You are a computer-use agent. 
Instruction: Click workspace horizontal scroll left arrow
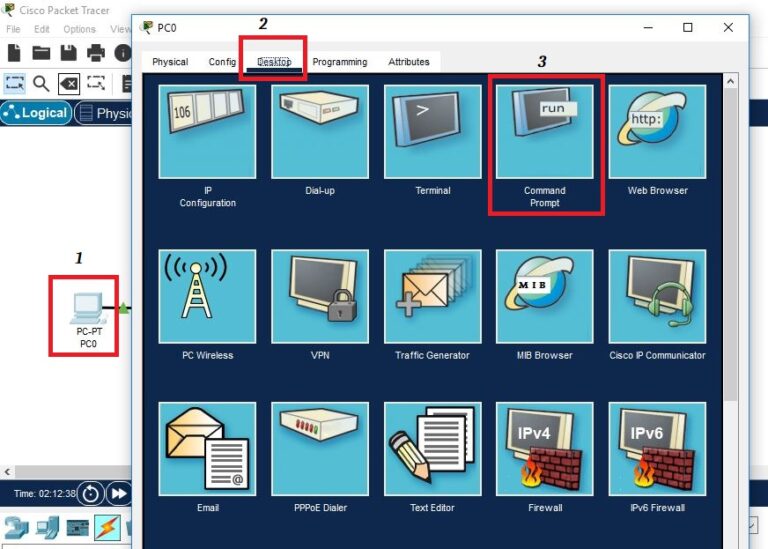point(7,472)
